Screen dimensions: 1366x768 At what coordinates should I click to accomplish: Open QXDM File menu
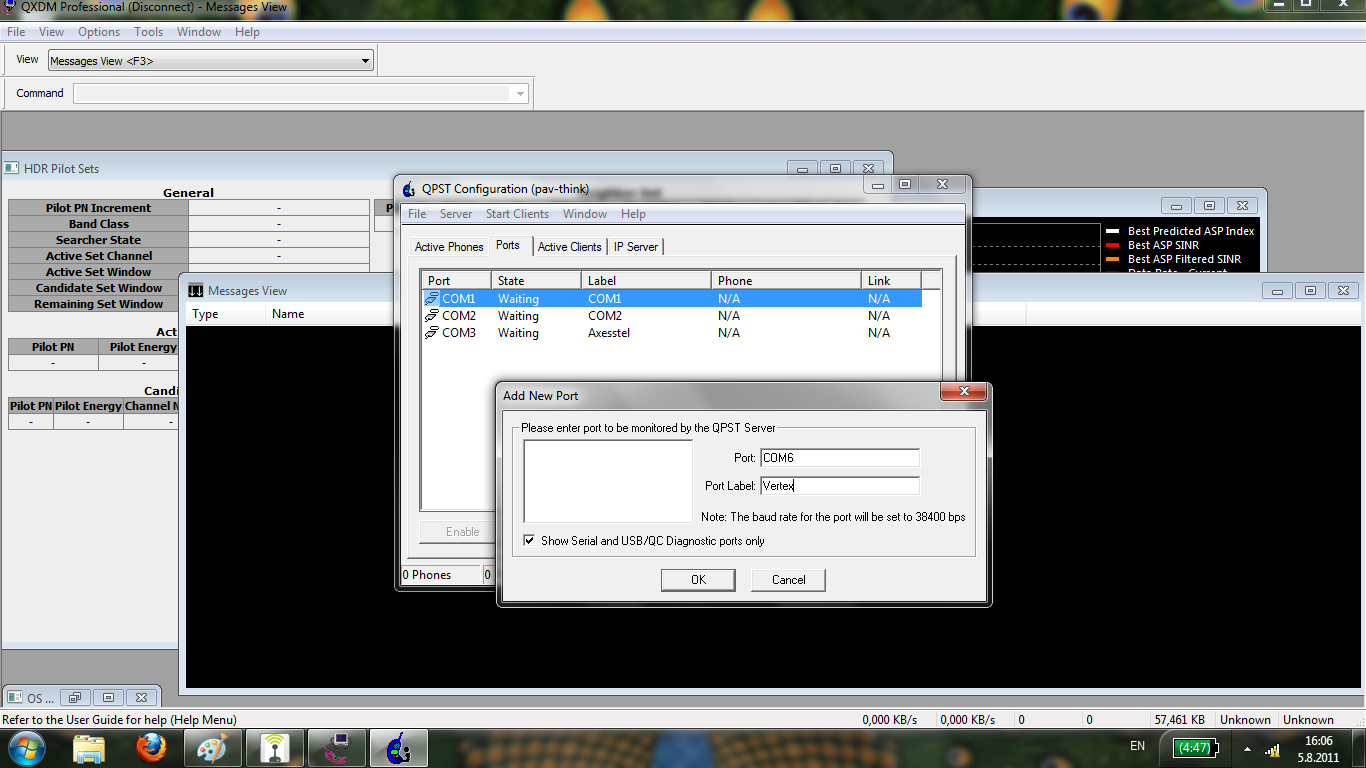(x=16, y=32)
